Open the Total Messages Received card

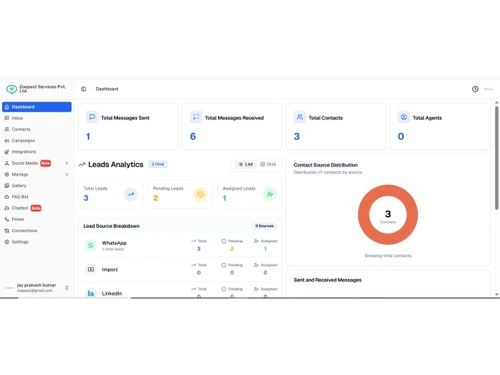coord(232,127)
